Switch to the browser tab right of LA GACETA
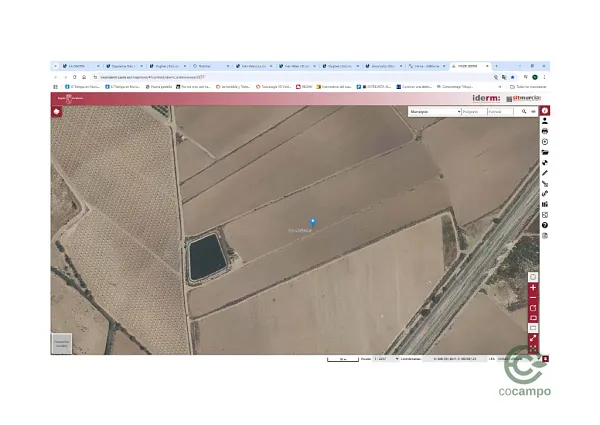This screenshot has width=600, height=425. click(x=124, y=66)
